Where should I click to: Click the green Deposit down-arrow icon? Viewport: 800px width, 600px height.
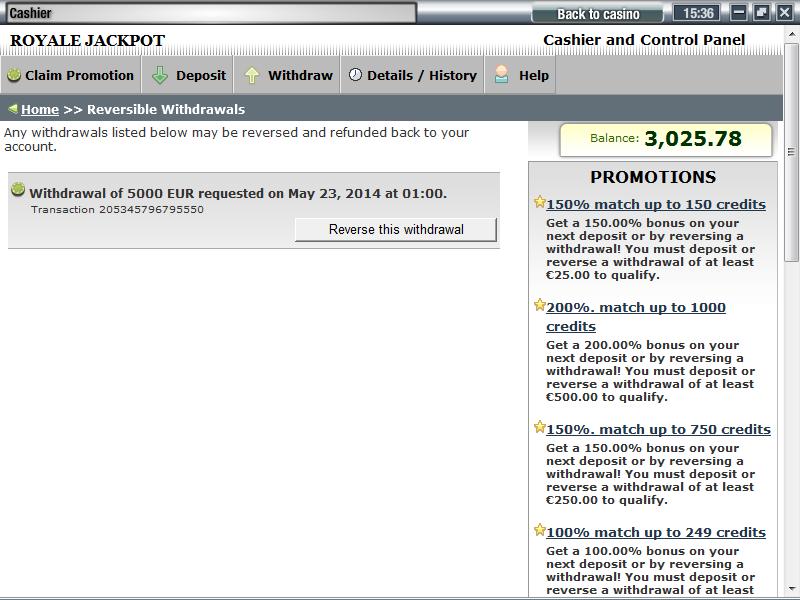tap(160, 76)
